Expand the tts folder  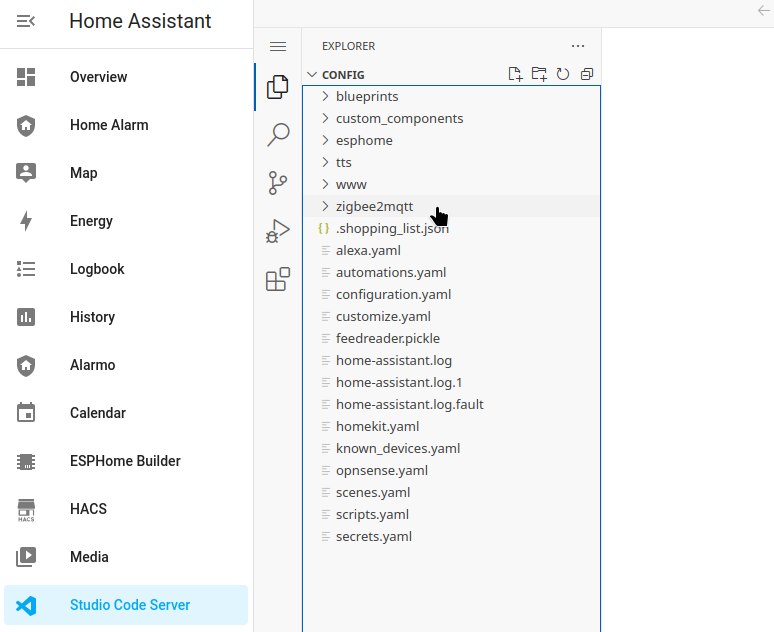[452, 162]
